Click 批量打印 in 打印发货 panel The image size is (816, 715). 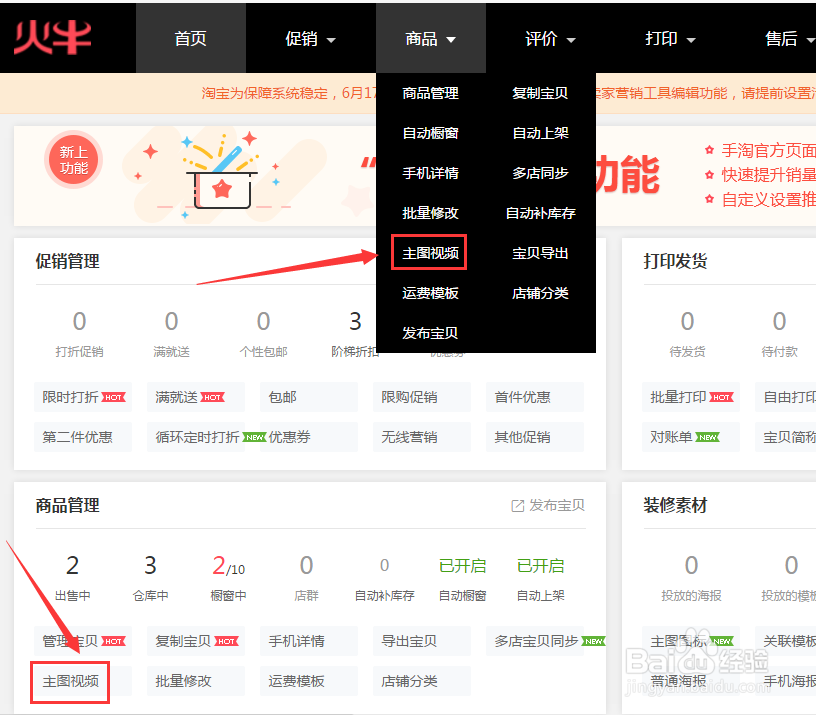pyautogui.click(x=691, y=397)
